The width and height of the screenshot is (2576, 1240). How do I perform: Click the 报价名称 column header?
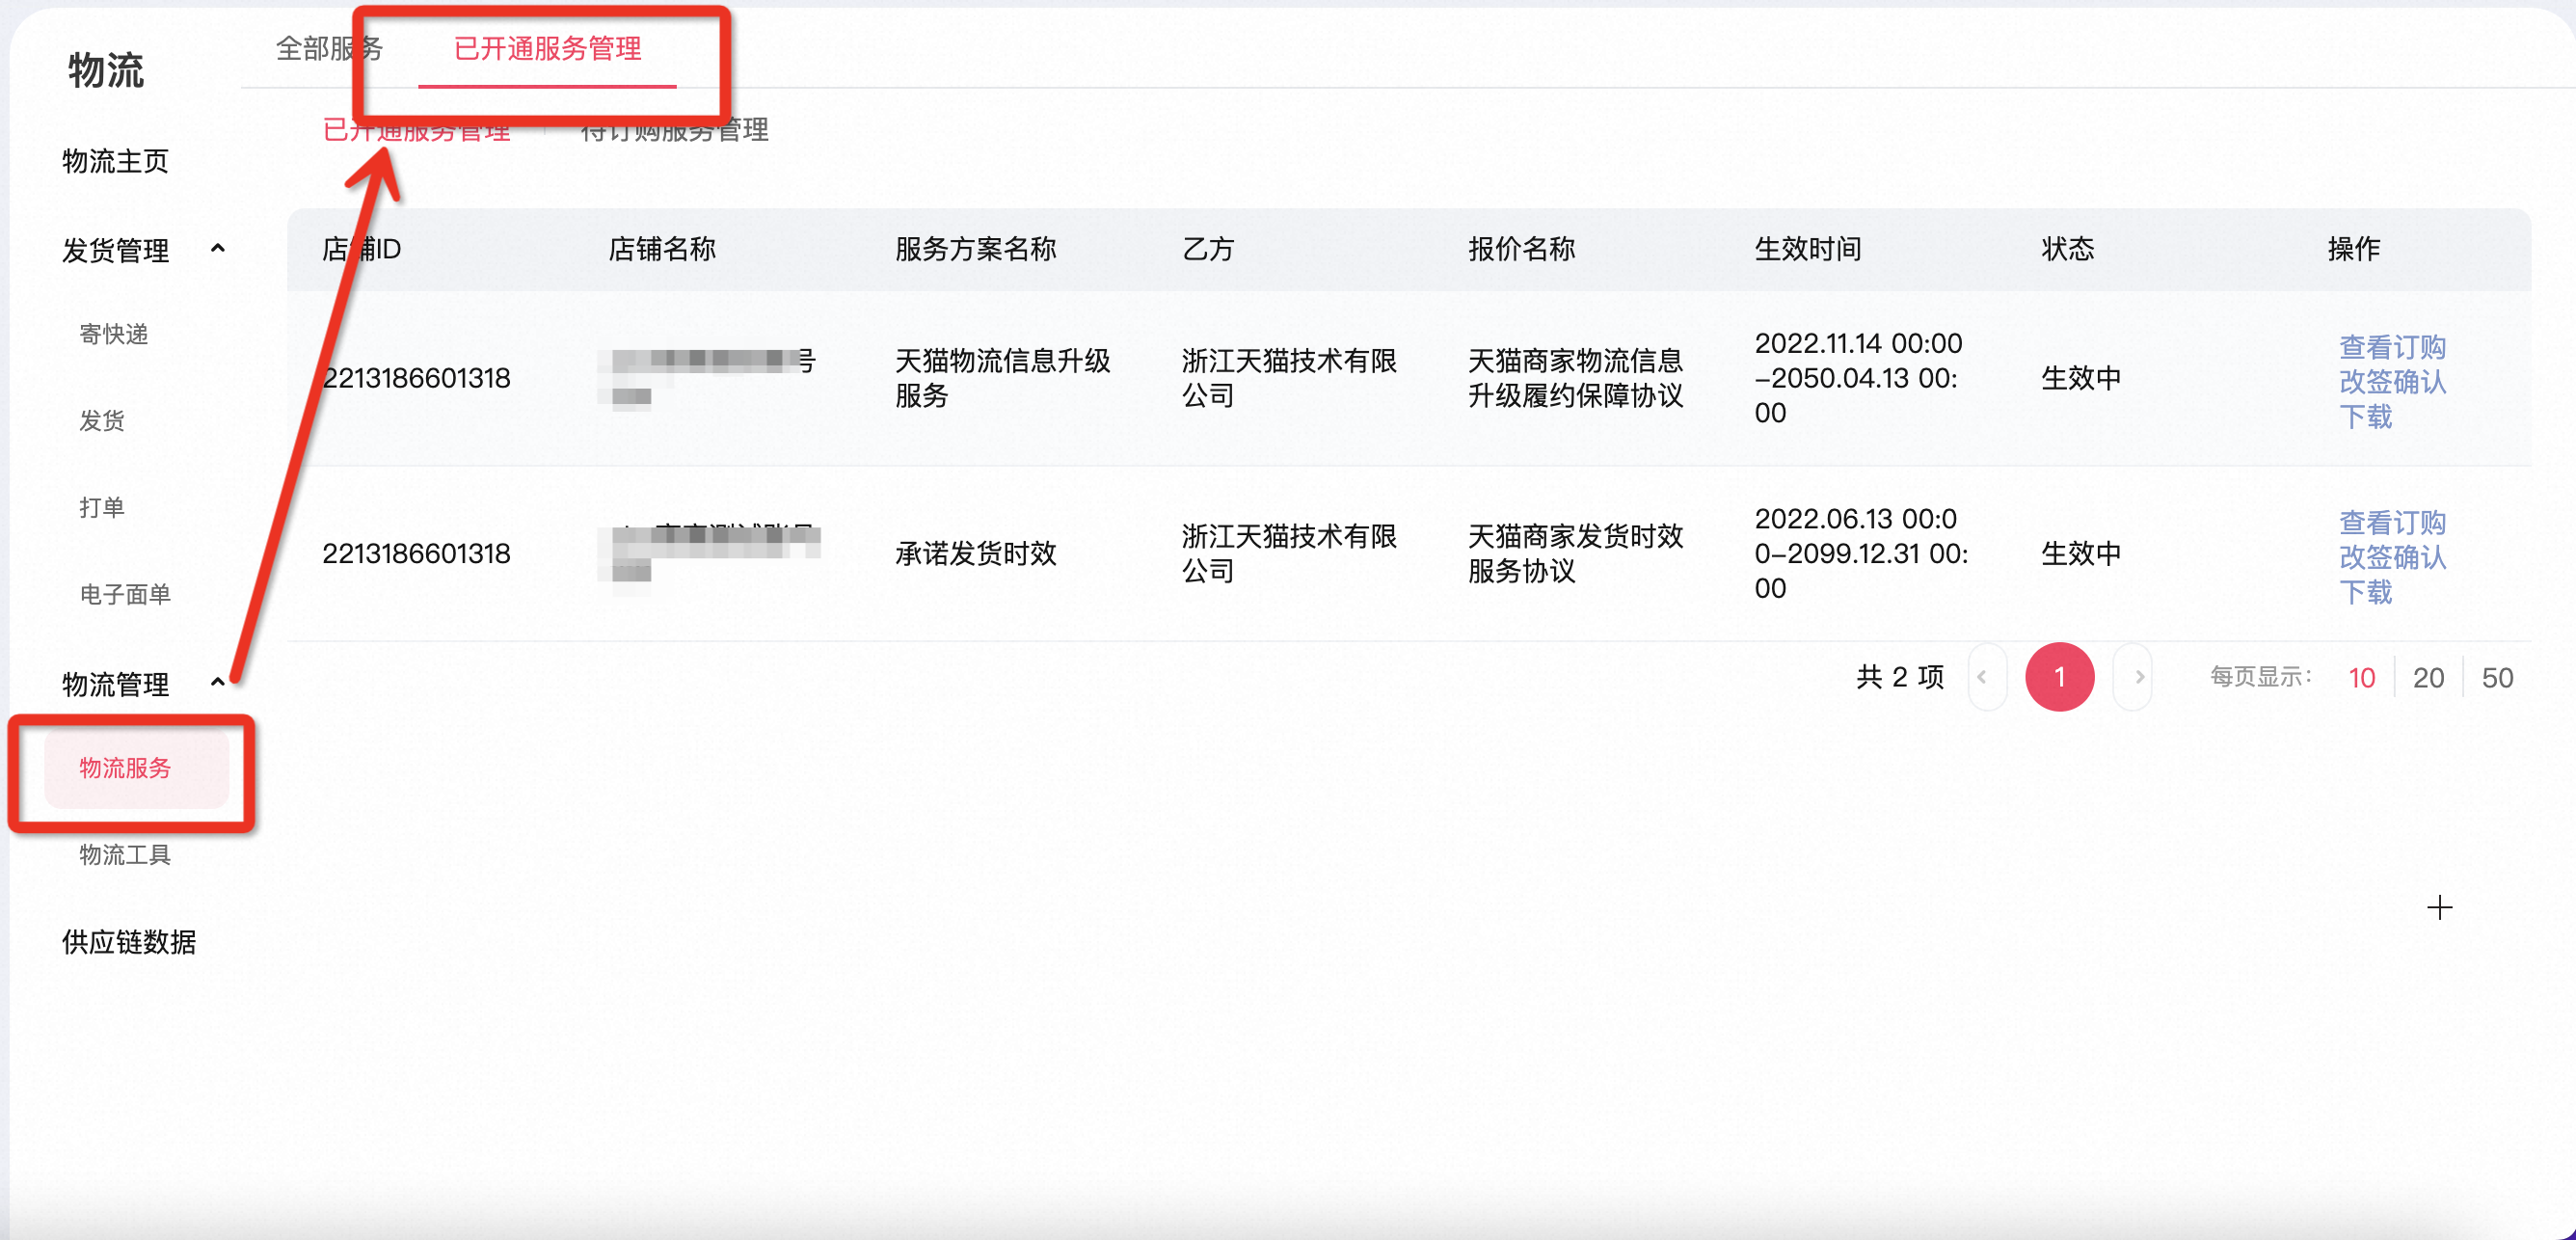tap(1521, 248)
